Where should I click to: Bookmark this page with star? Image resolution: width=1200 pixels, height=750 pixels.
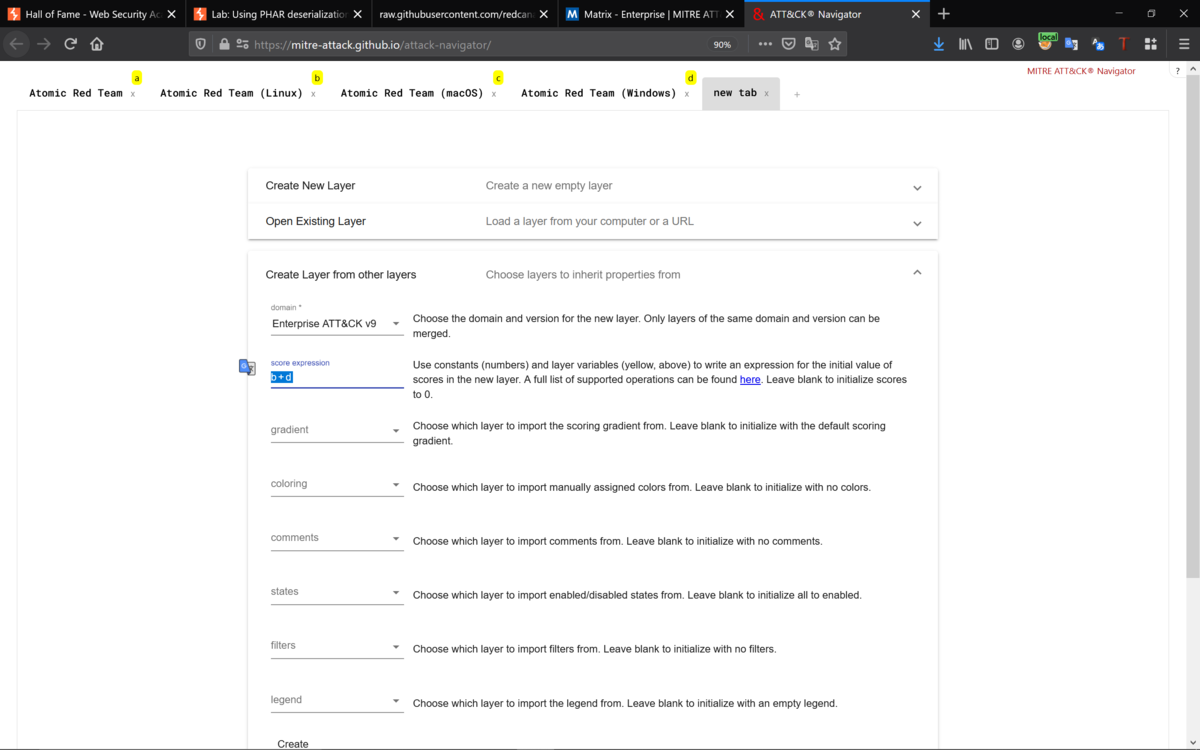(835, 44)
